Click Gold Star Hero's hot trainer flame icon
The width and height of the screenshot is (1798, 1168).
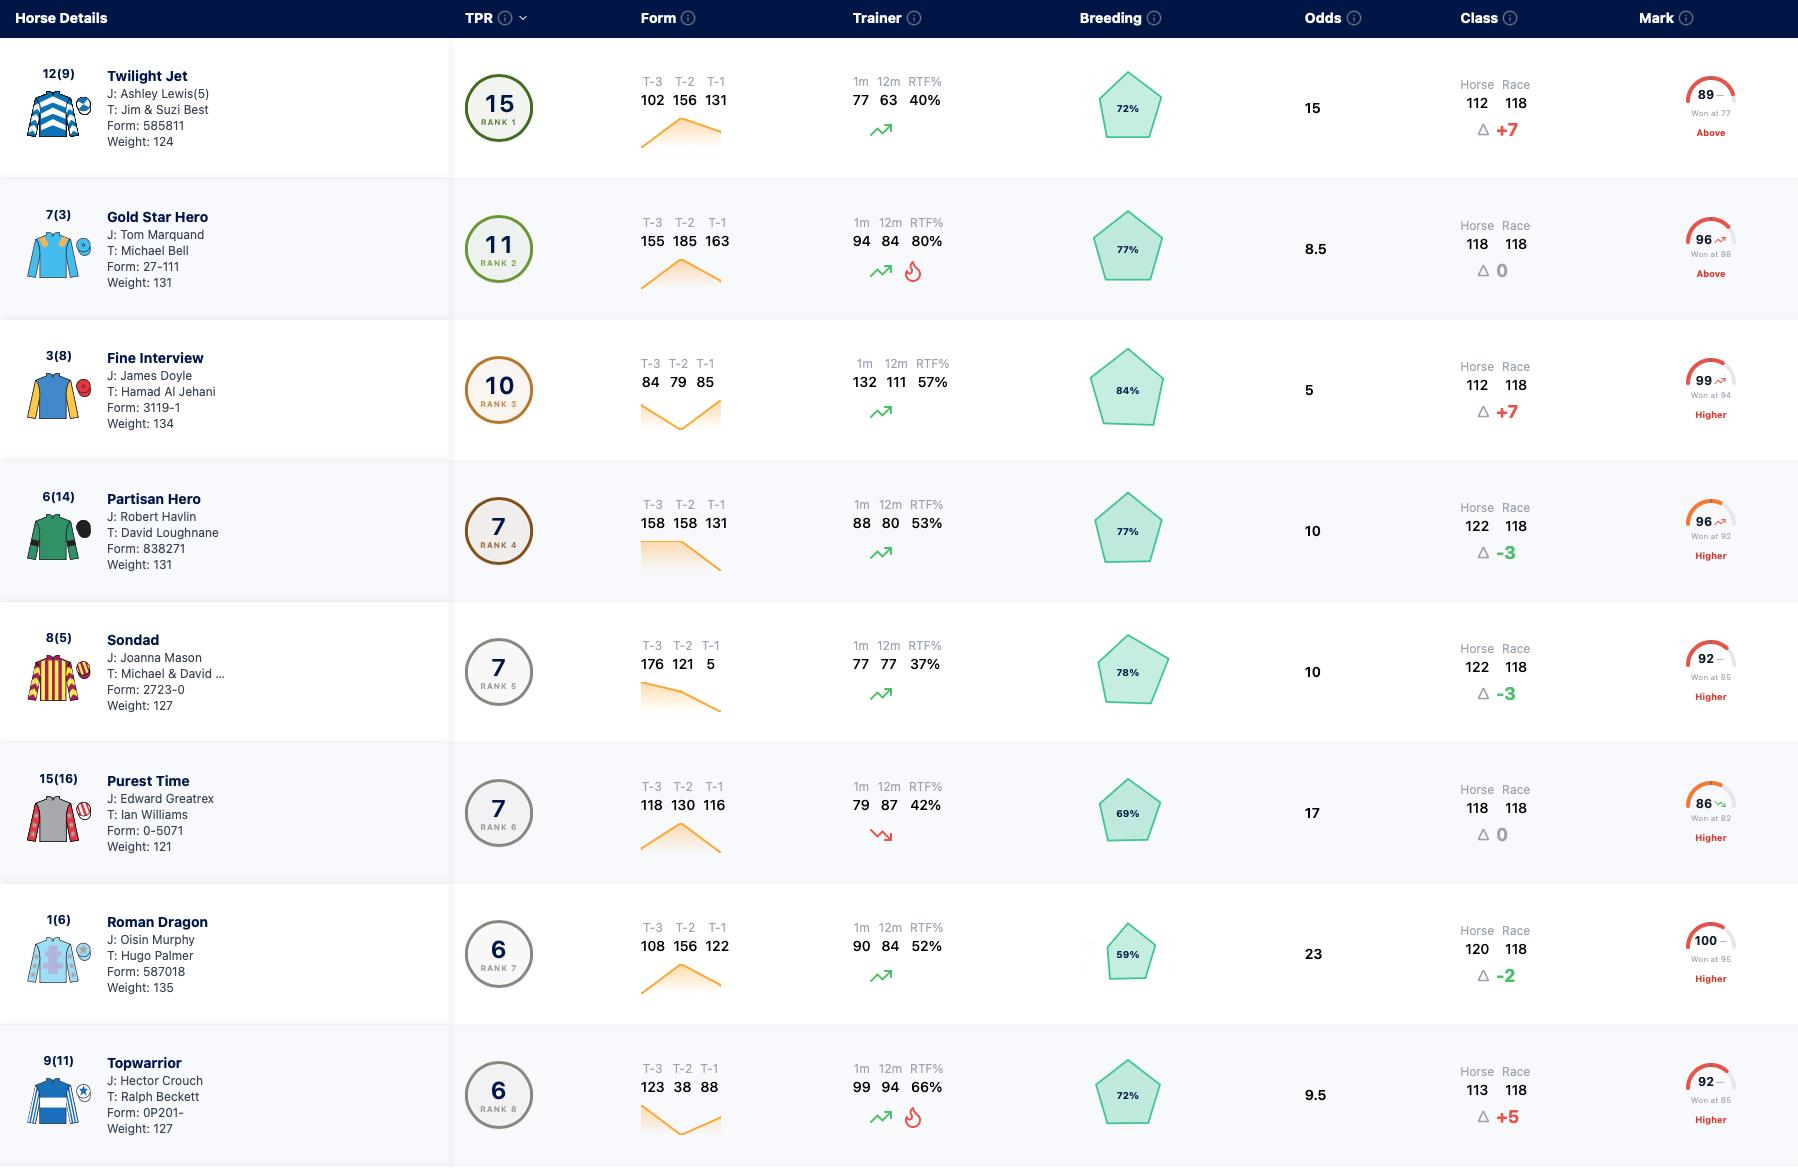(913, 271)
